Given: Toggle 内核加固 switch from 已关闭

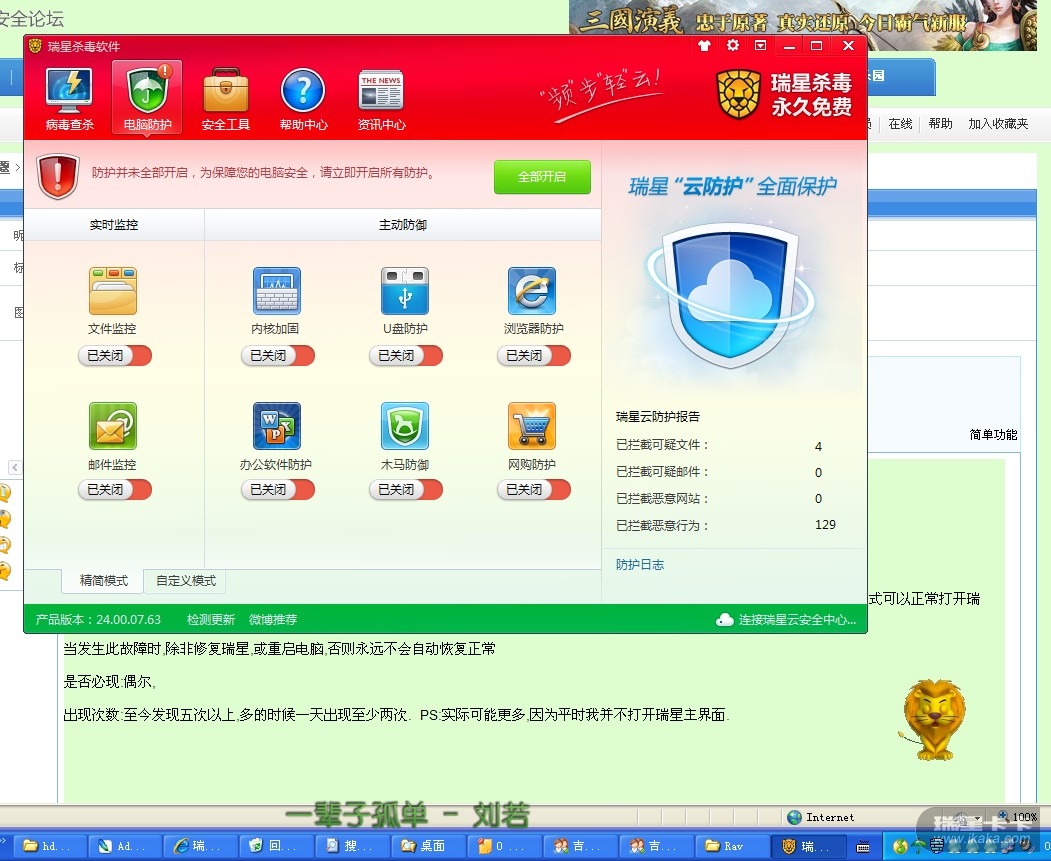Looking at the screenshot, I should point(278,355).
